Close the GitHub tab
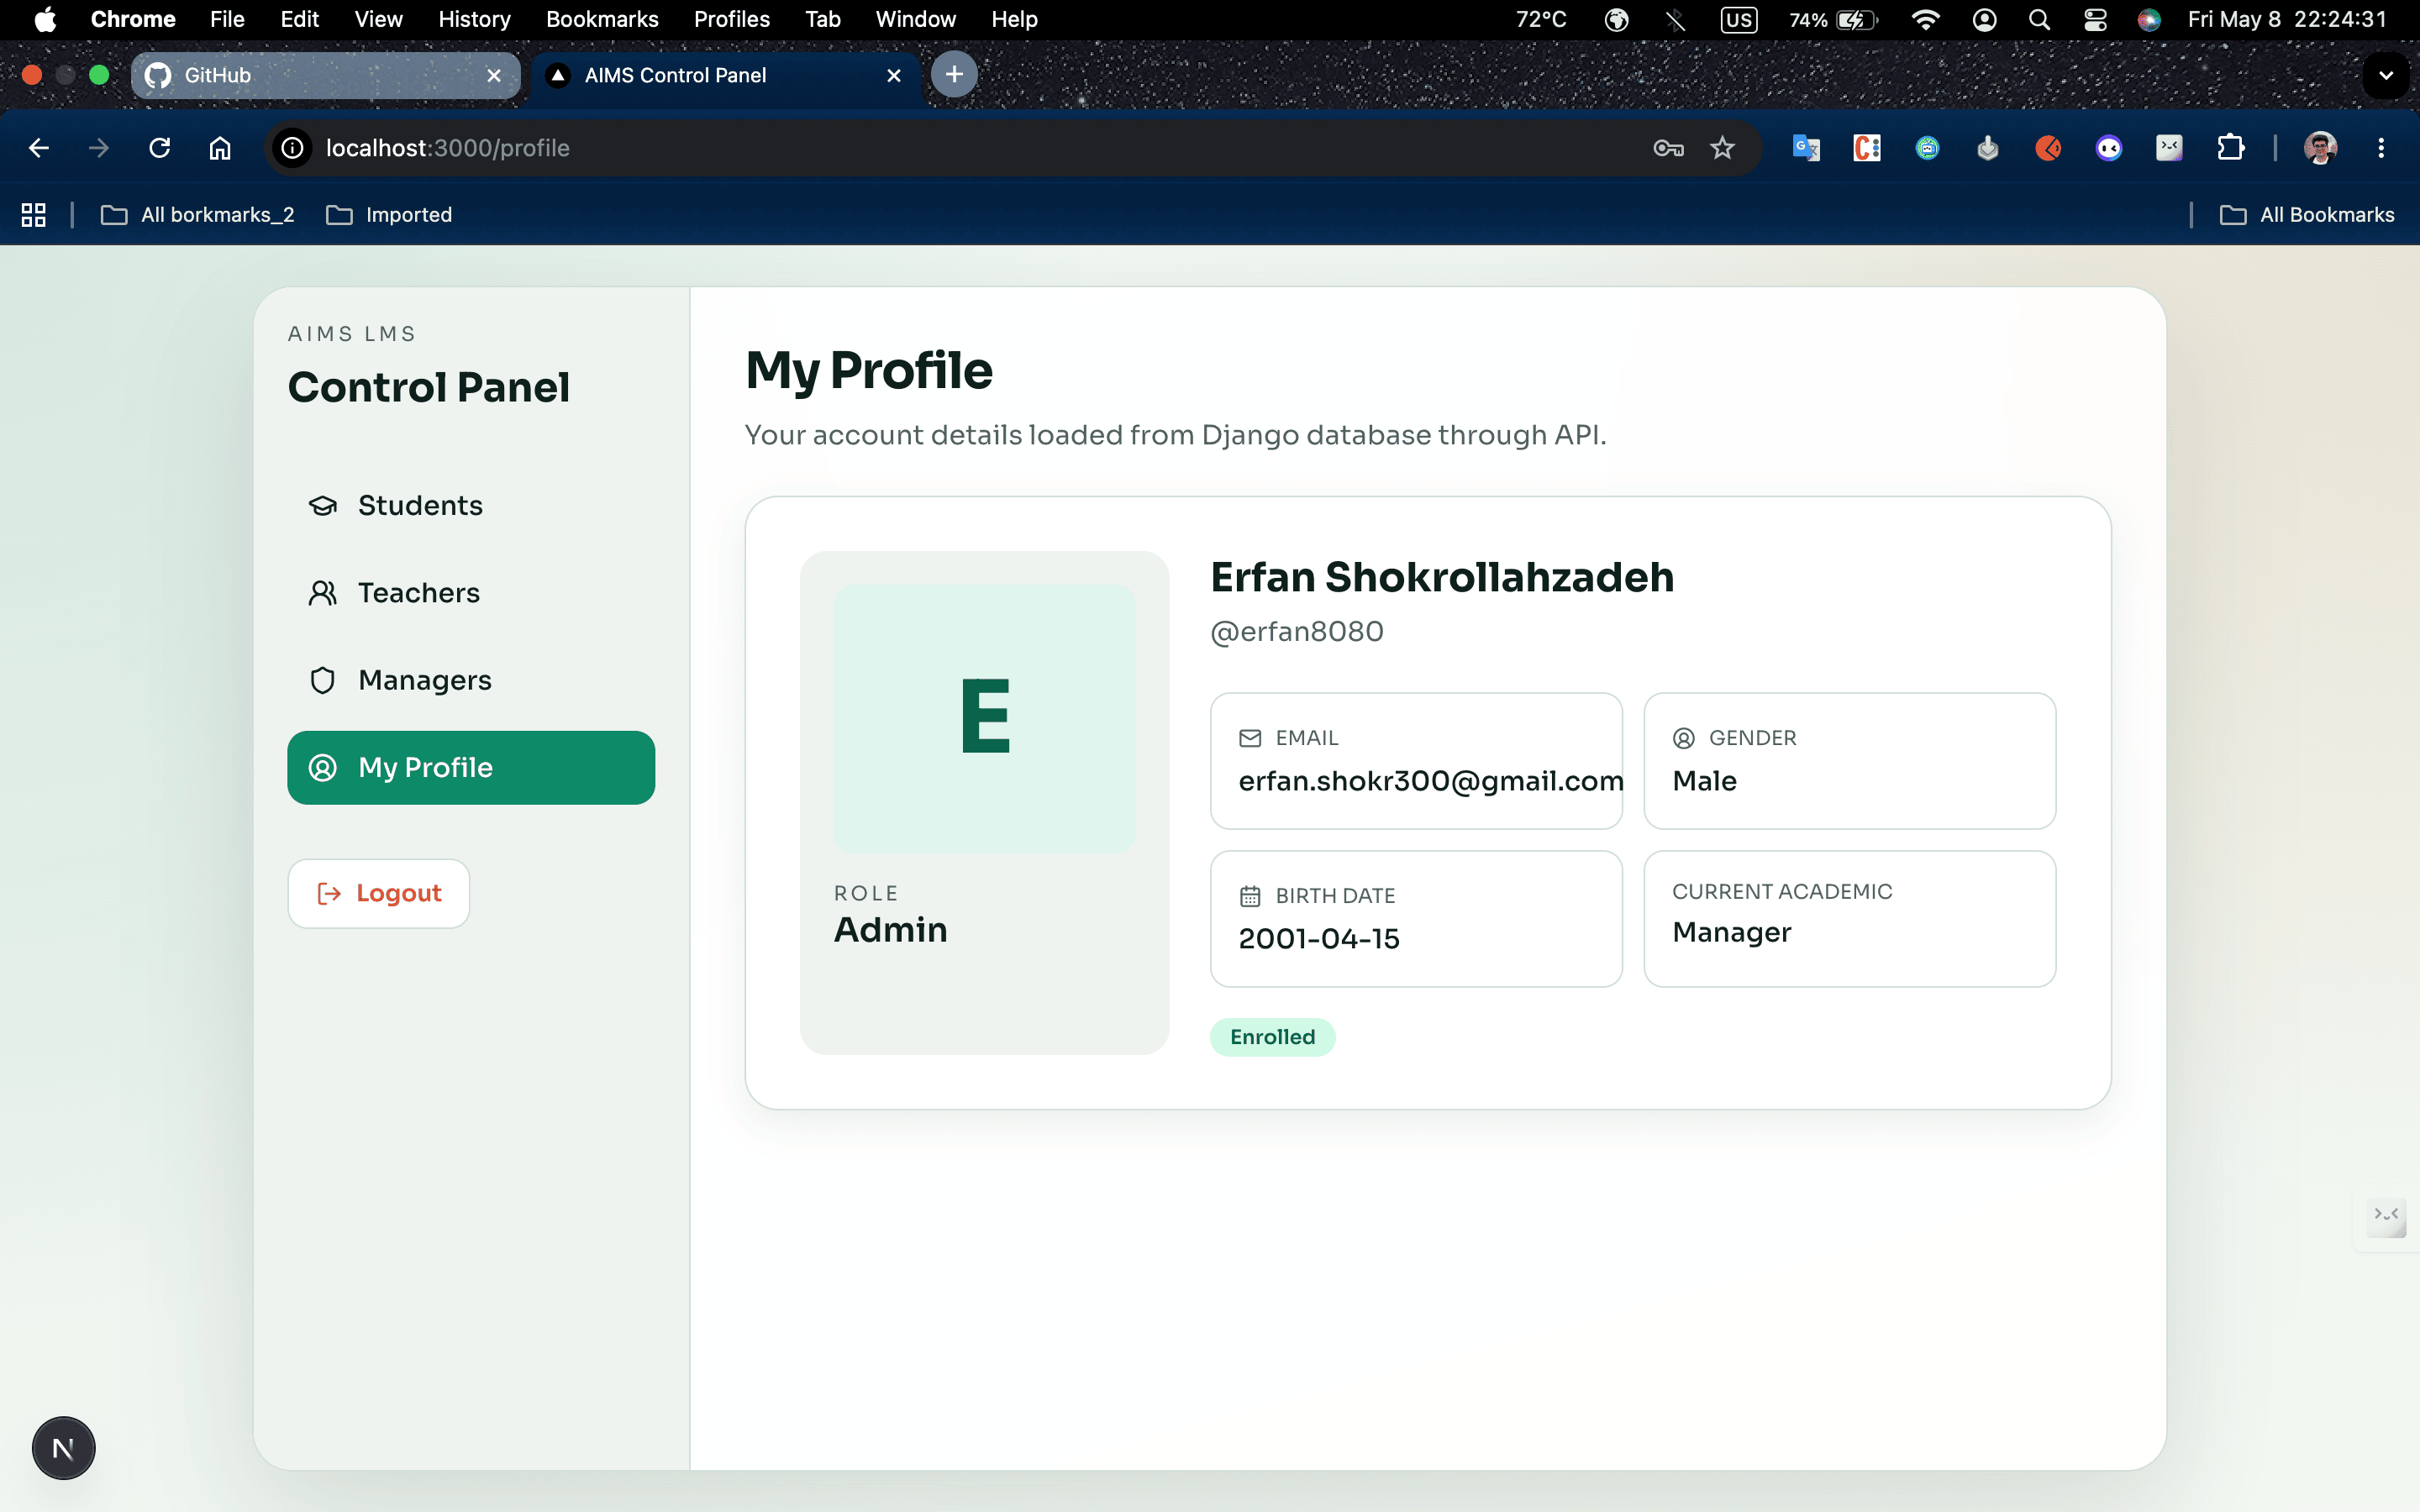Image resolution: width=2420 pixels, height=1512 pixels. 494,75
